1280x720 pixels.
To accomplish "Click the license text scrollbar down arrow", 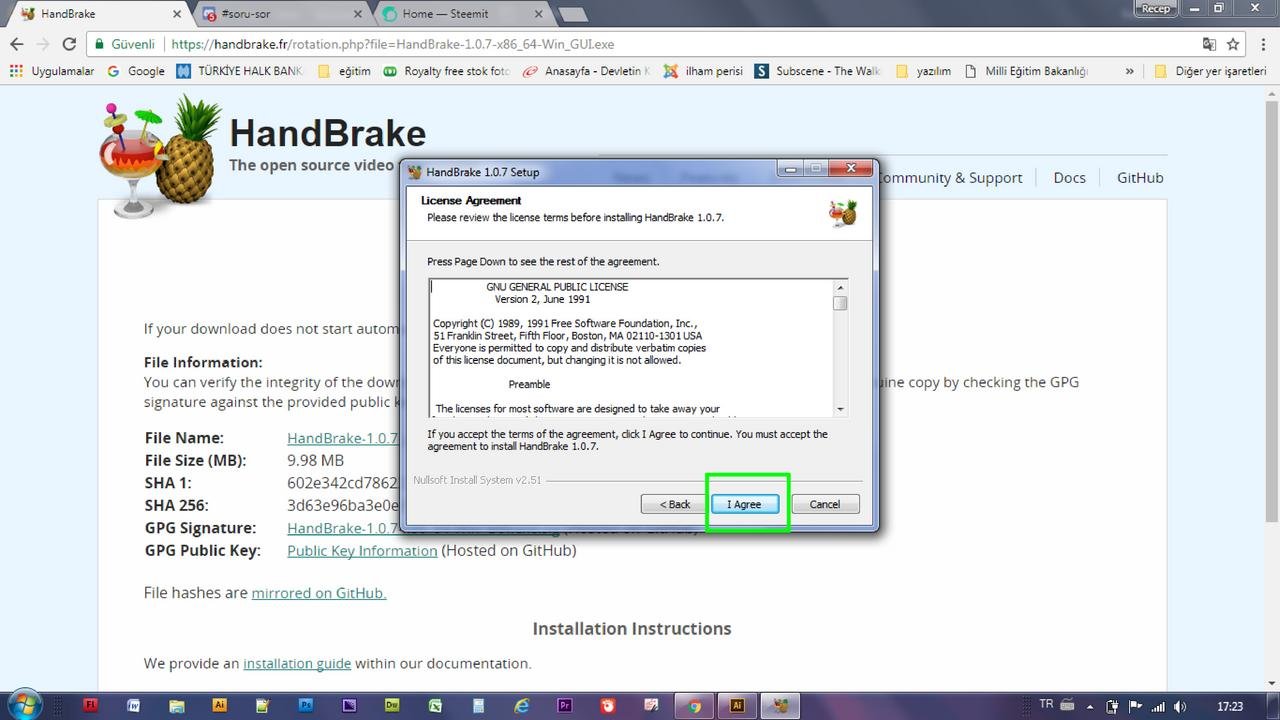I will click(x=840, y=408).
